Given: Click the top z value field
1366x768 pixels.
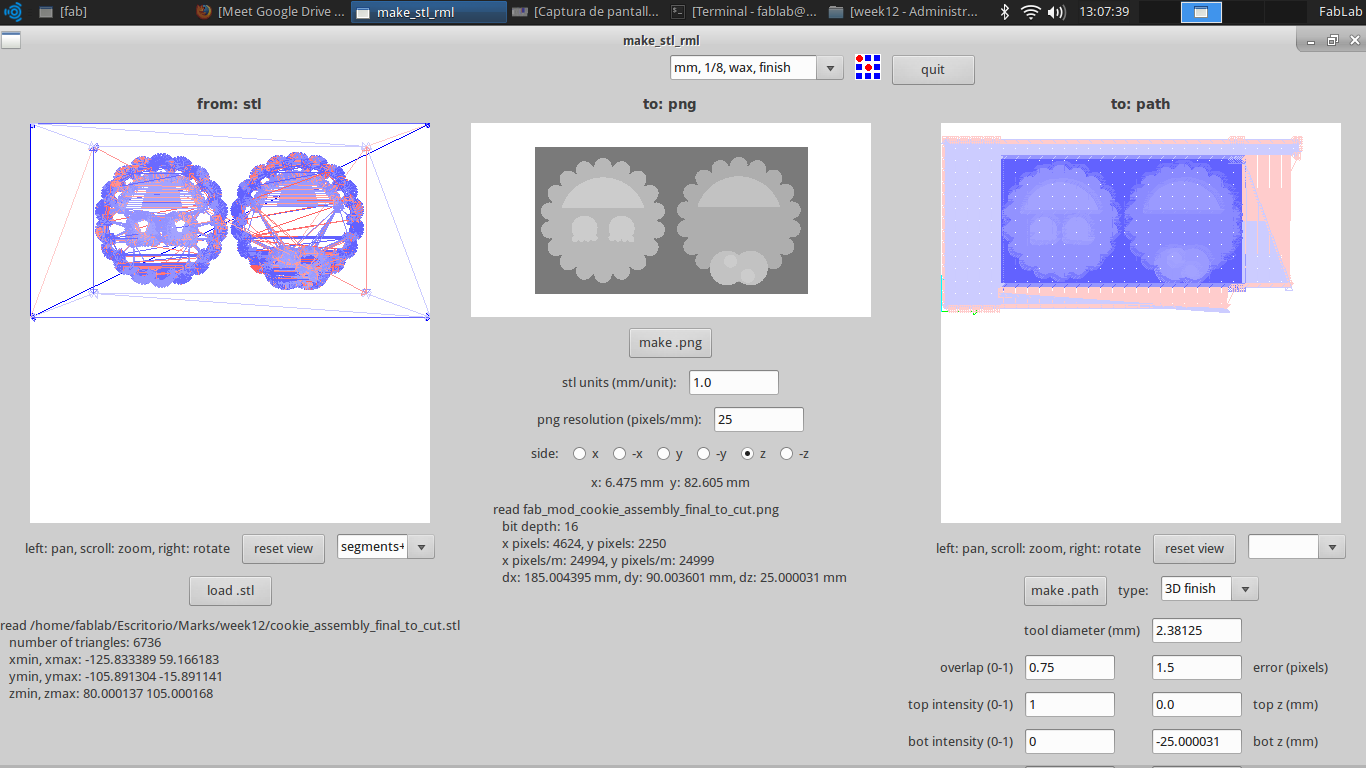Looking at the screenshot, I should (1196, 704).
